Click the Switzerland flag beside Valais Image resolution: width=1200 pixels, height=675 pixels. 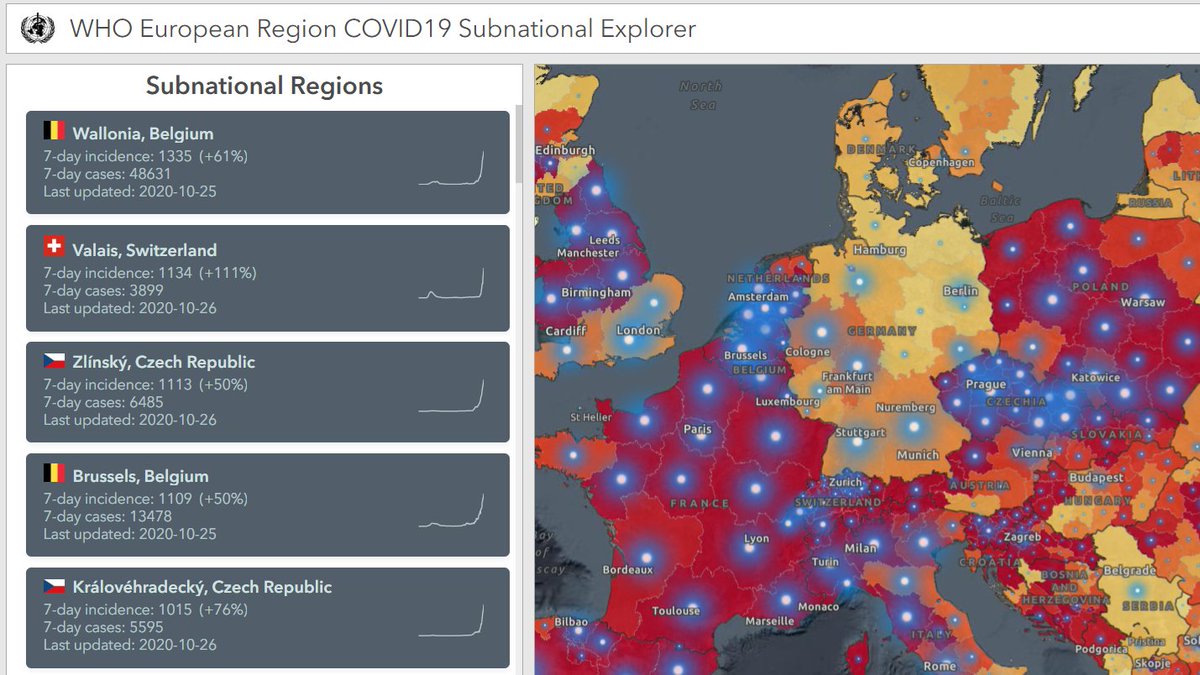click(x=54, y=248)
